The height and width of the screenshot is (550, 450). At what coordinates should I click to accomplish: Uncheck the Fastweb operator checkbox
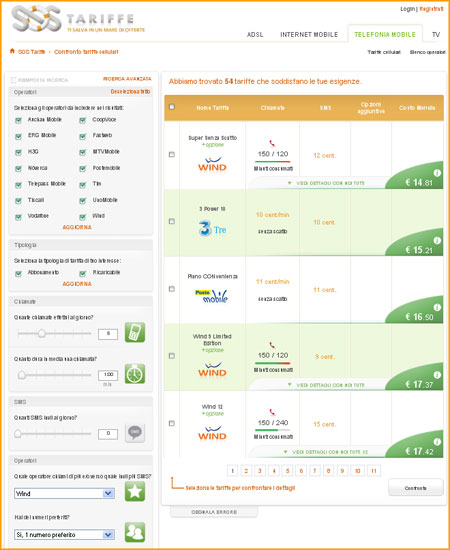[x=83, y=136]
